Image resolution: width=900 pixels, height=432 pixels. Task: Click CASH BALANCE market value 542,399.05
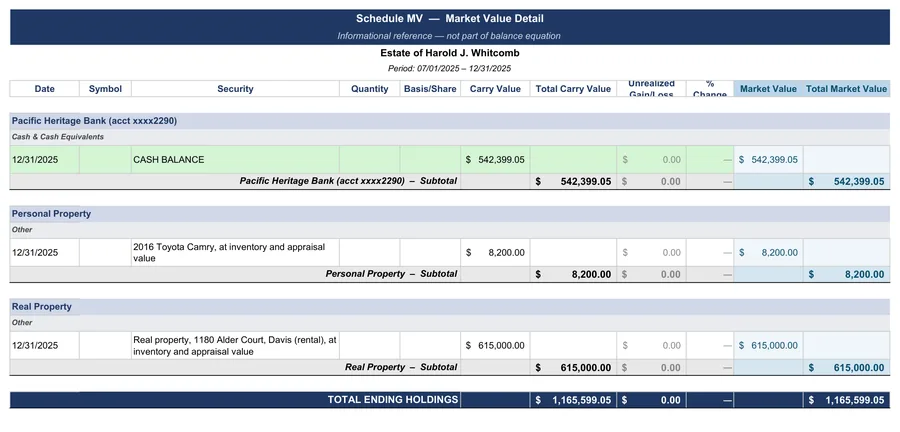(x=769, y=159)
